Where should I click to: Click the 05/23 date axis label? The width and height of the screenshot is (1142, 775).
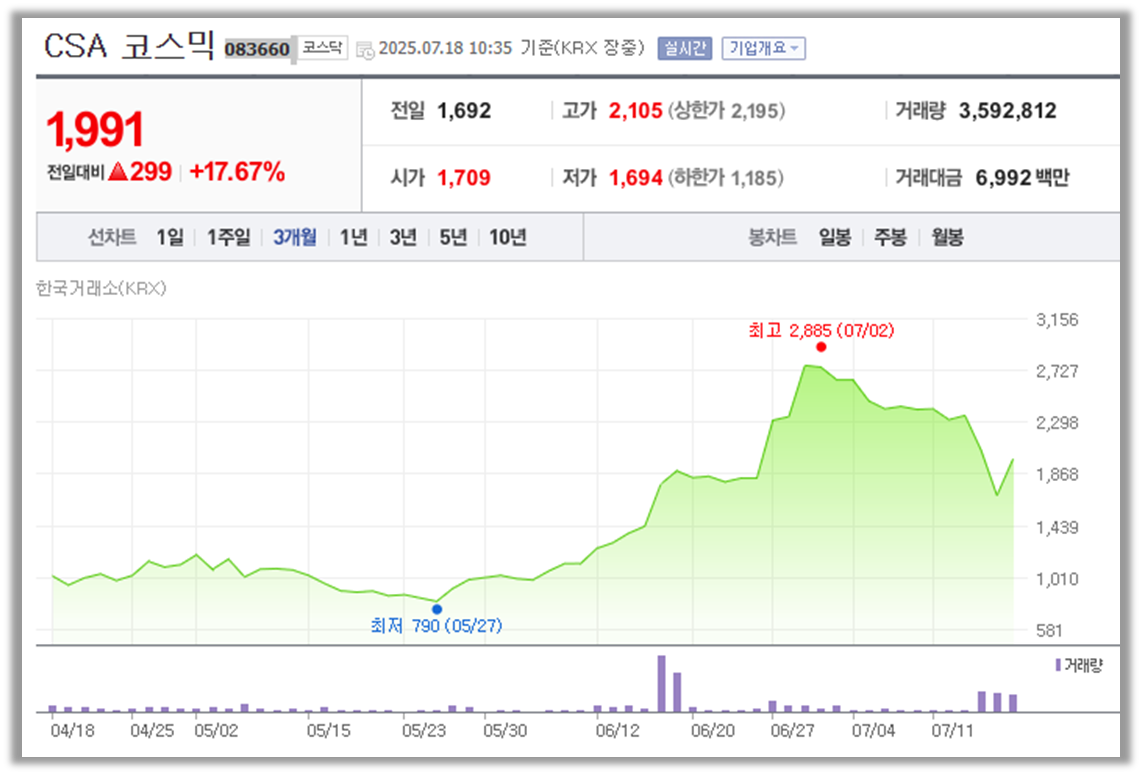[x=424, y=731]
